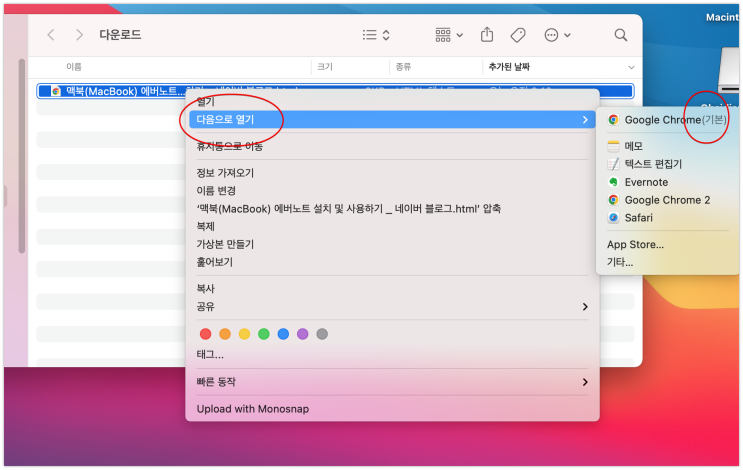Screen dimensions: 743x470
Task: Apply the orange tag color
Action: click(x=225, y=334)
